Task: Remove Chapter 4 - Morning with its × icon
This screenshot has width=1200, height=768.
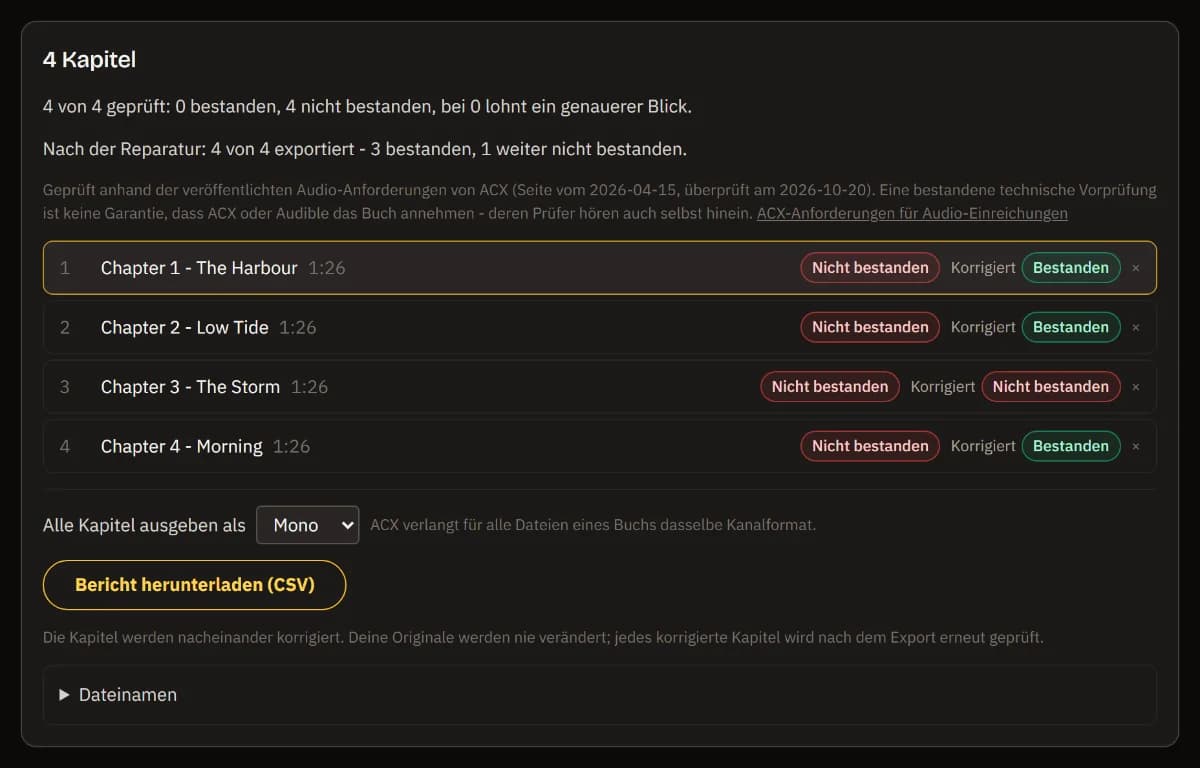Action: click(1135, 446)
